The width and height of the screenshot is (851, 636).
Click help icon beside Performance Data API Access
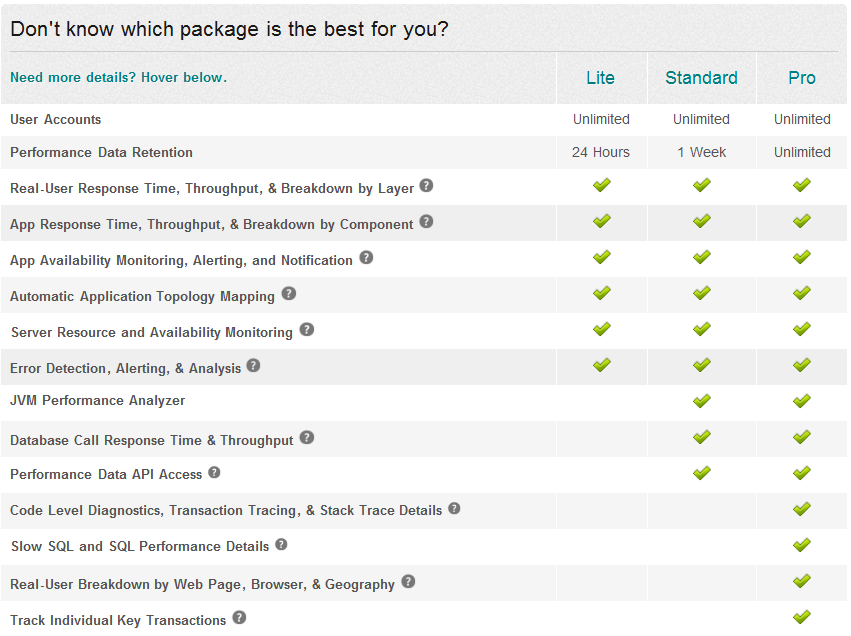215,473
